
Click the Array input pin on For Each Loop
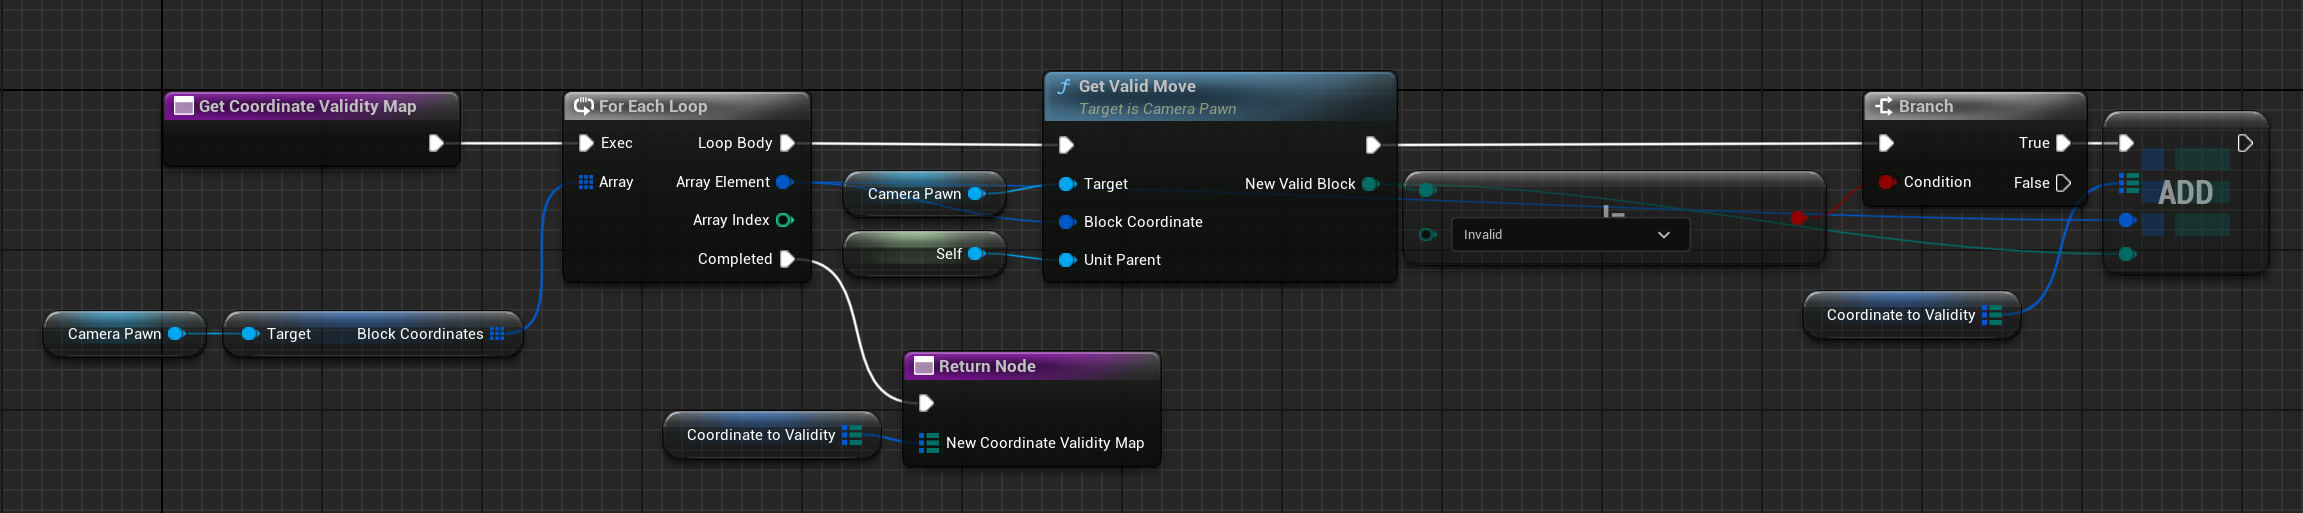(586, 182)
